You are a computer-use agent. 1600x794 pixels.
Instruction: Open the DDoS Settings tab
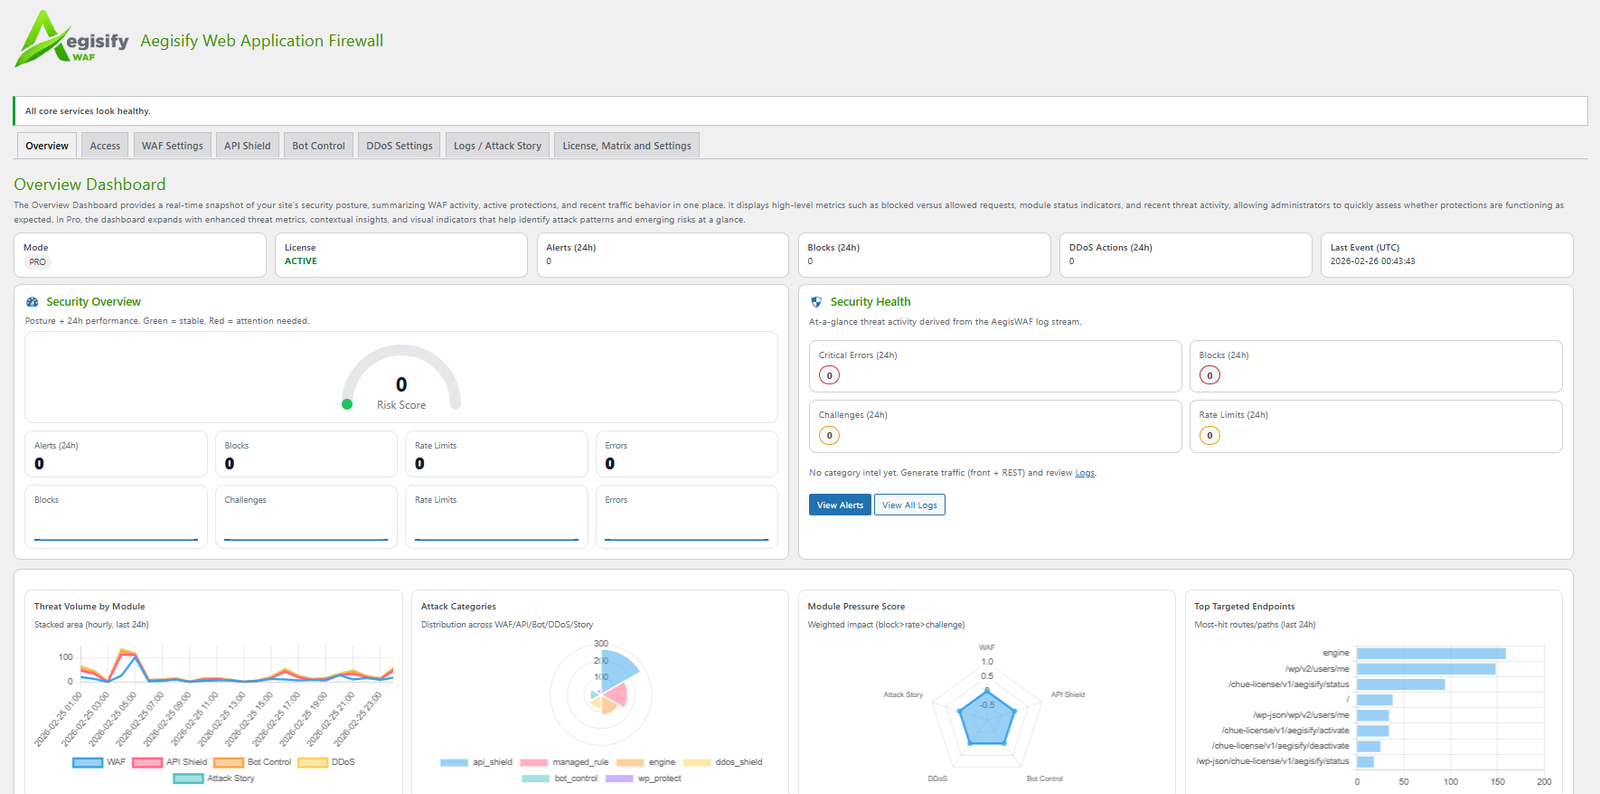point(399,146)
